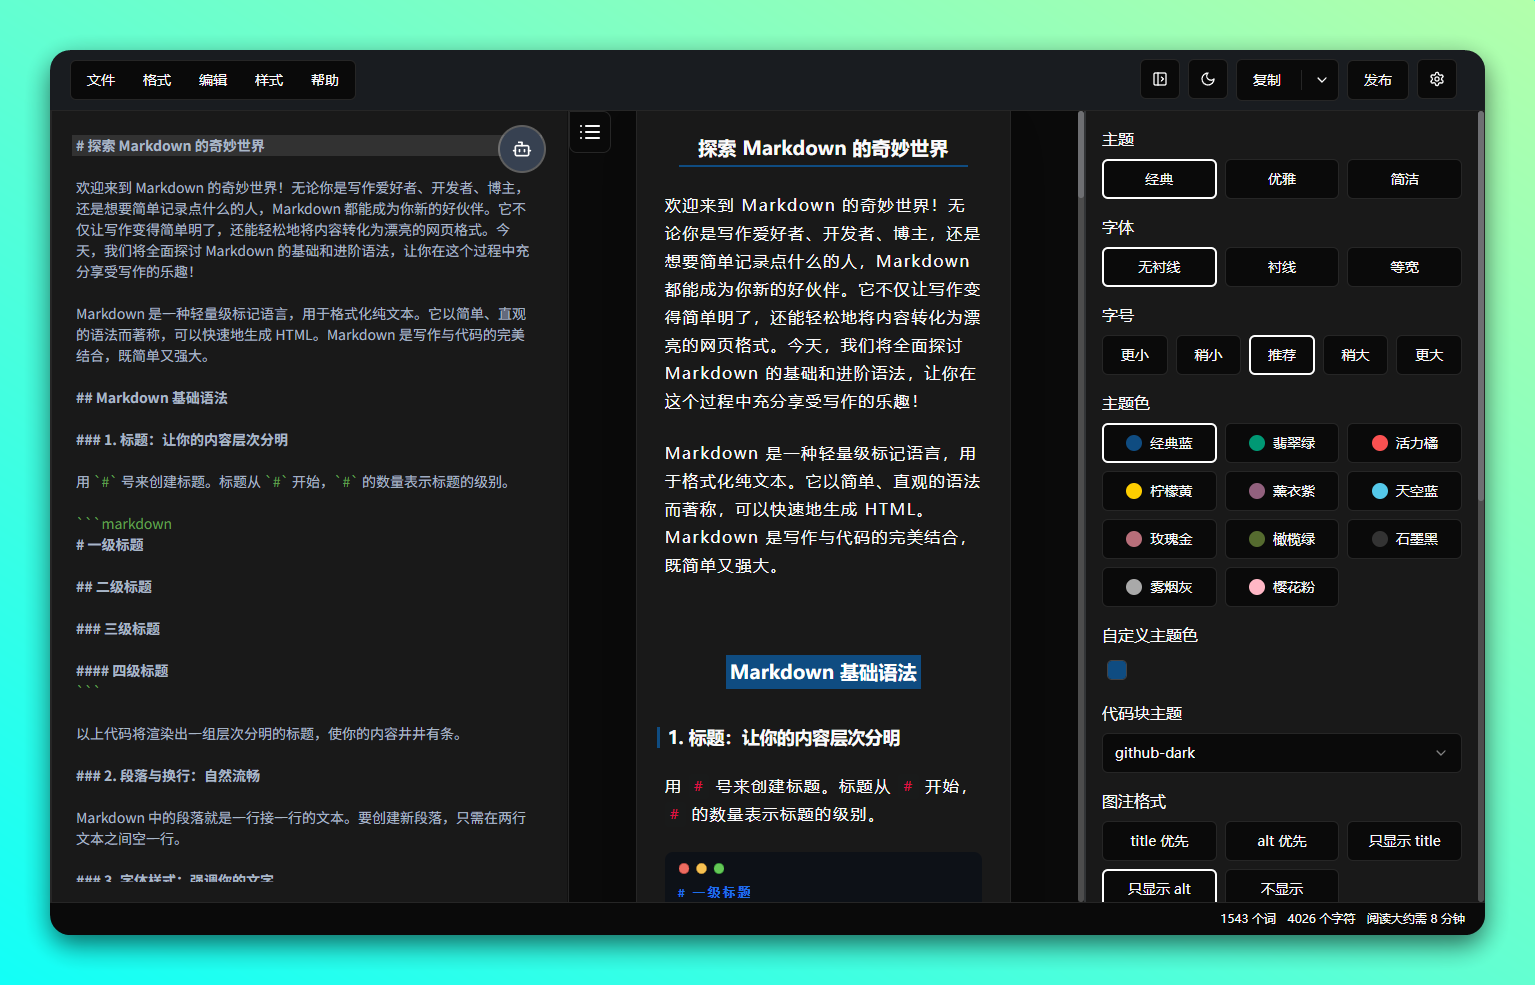The image size is (1535, 985).
Task: Pick the 玫瑰金 theme color
Action: 1159,539
